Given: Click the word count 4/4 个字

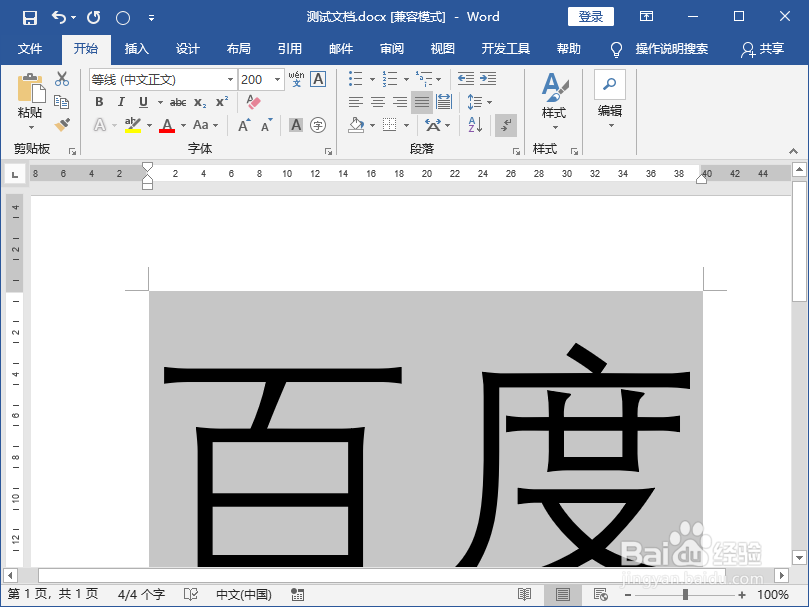Looking at the screenshot, I should (x=141, y=595).
